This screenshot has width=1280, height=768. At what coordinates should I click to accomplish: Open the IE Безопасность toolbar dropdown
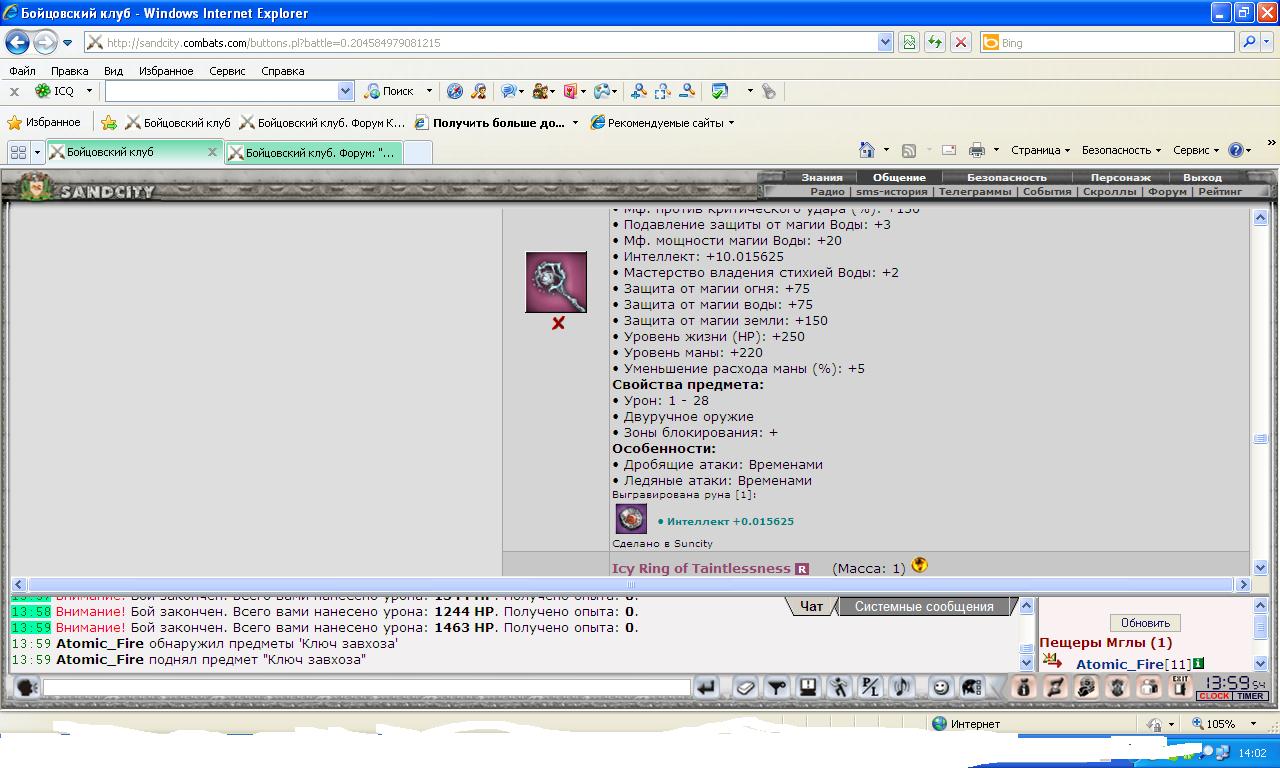[1121, 150]
